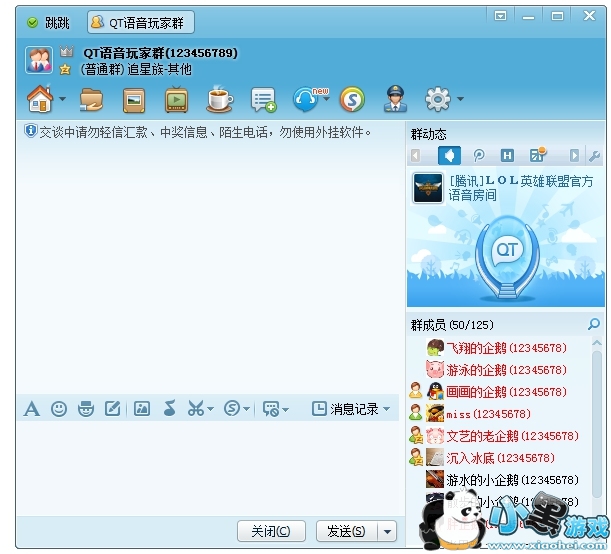611x554 pixels.
Task: Click the 发送(S) send button
Action: coord(346,531)
